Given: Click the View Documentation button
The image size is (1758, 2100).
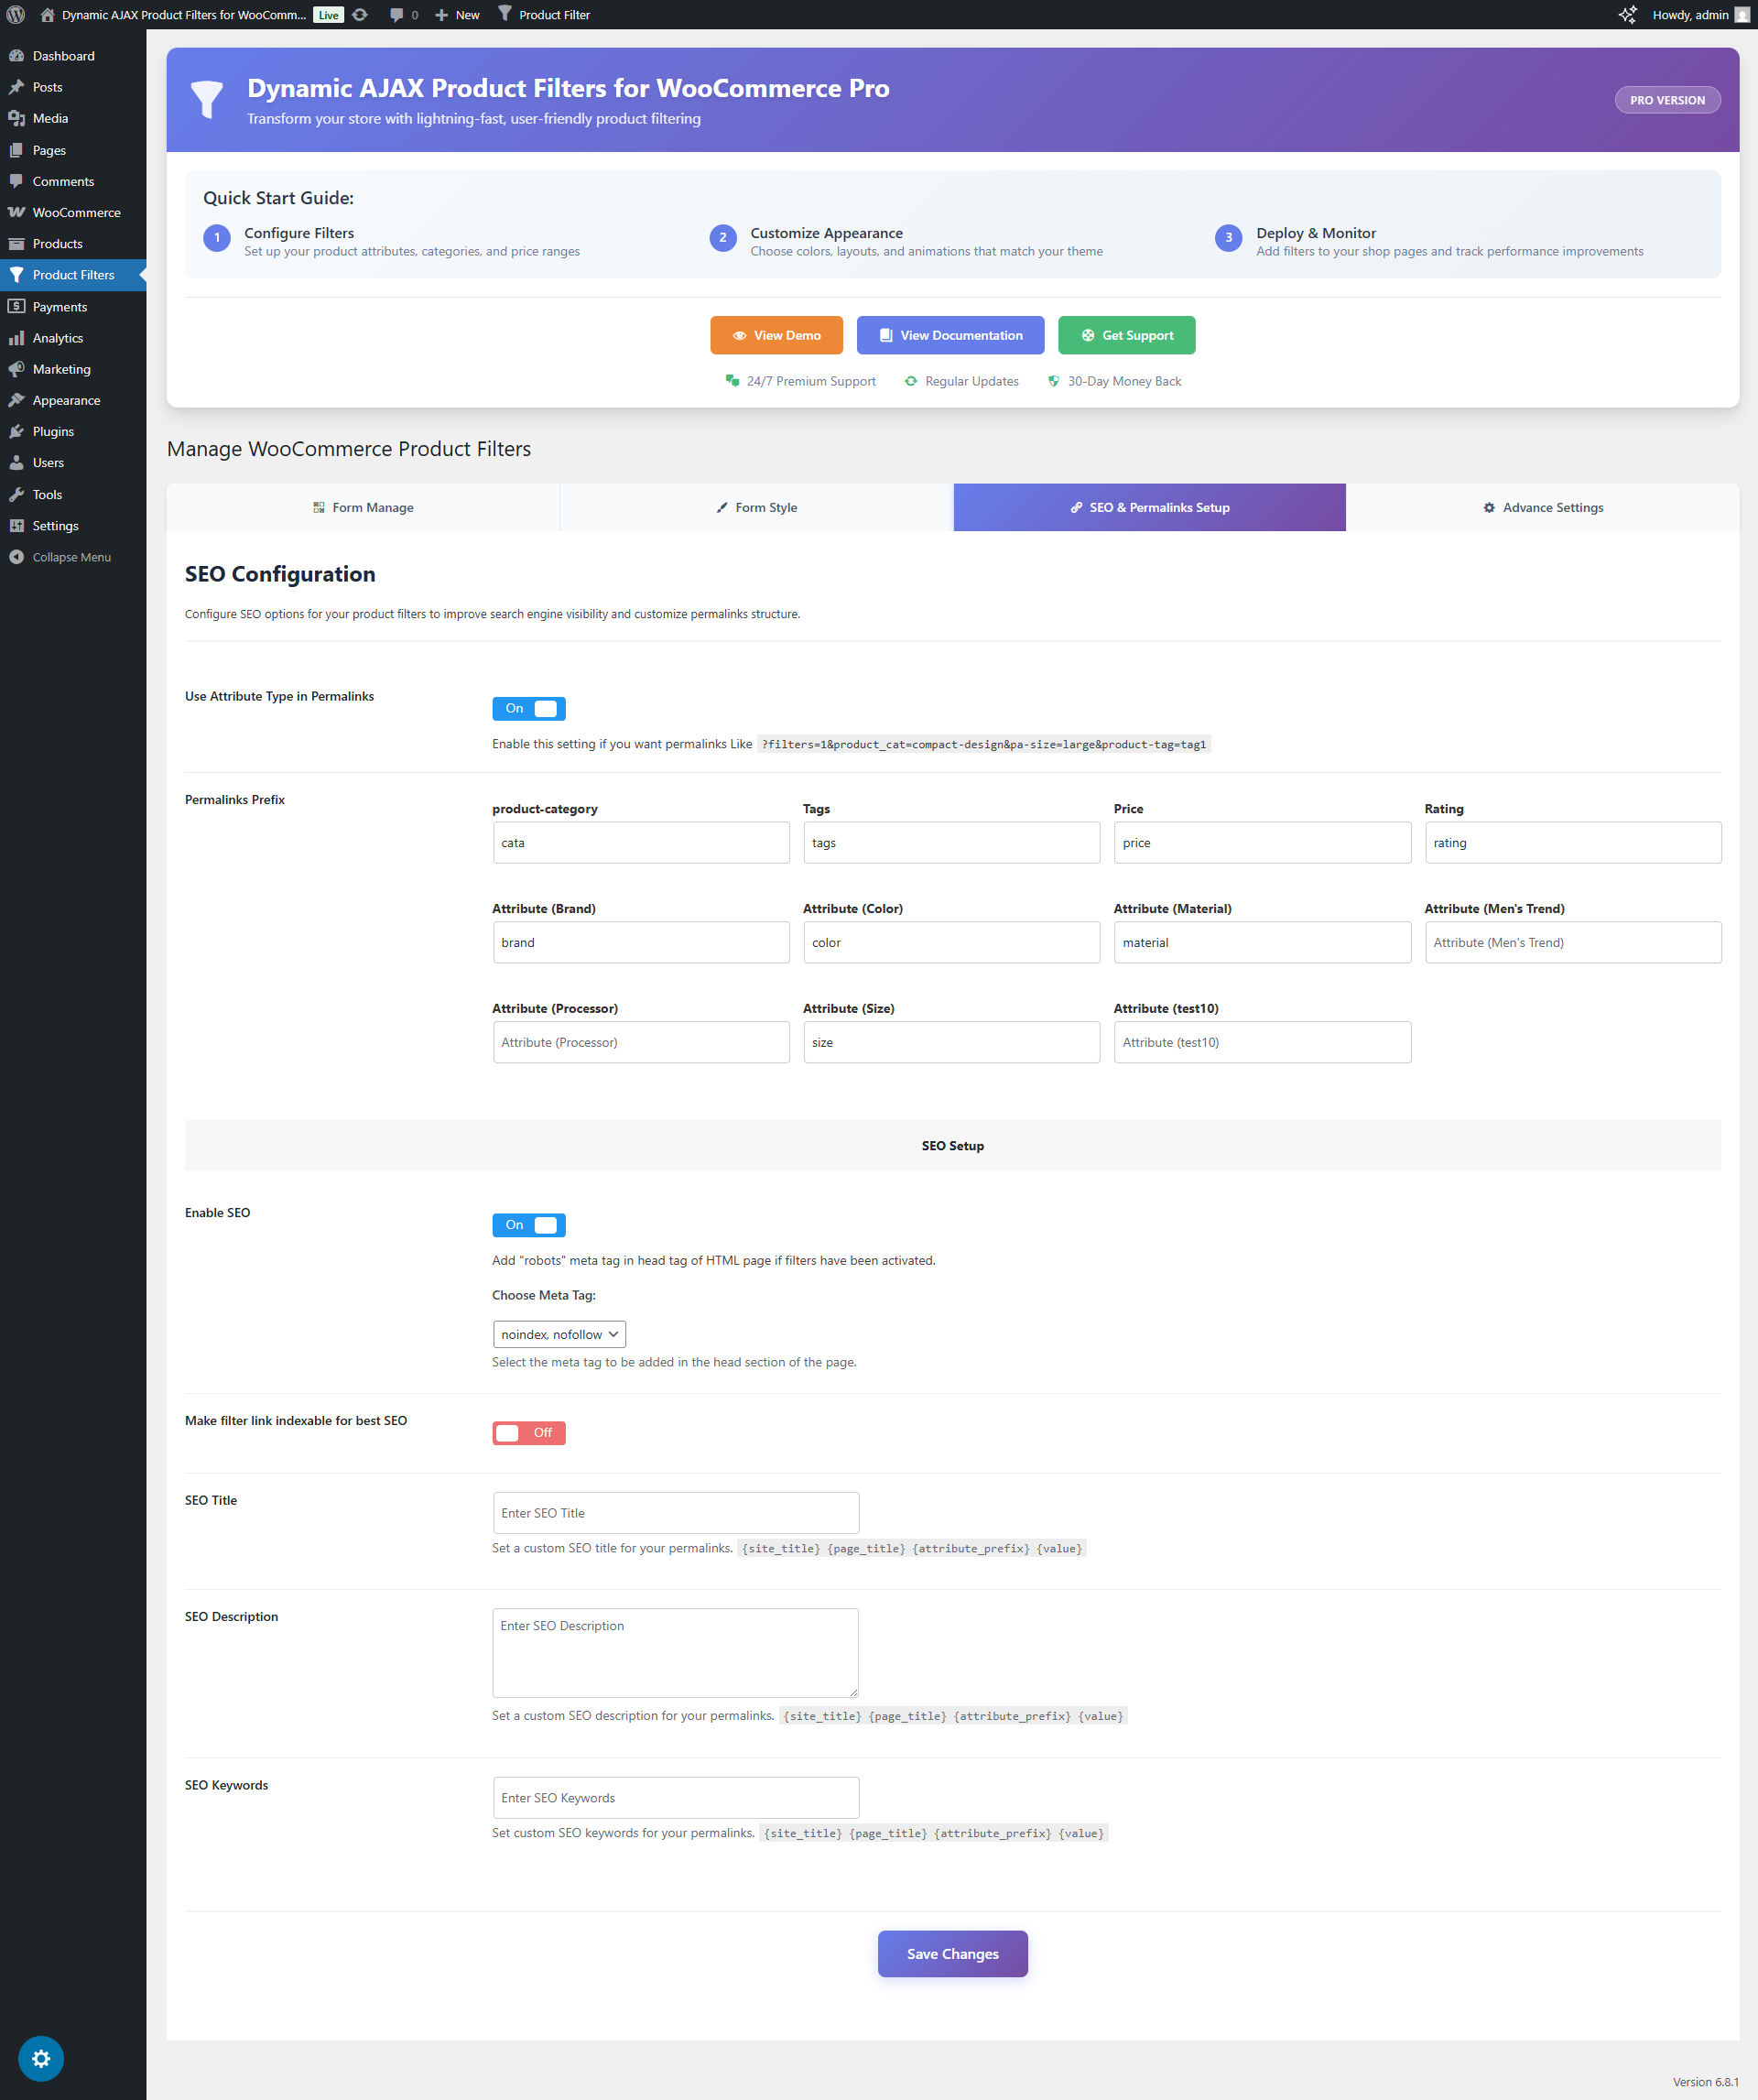Looking at the screenshot, I should tap(950, 336).
